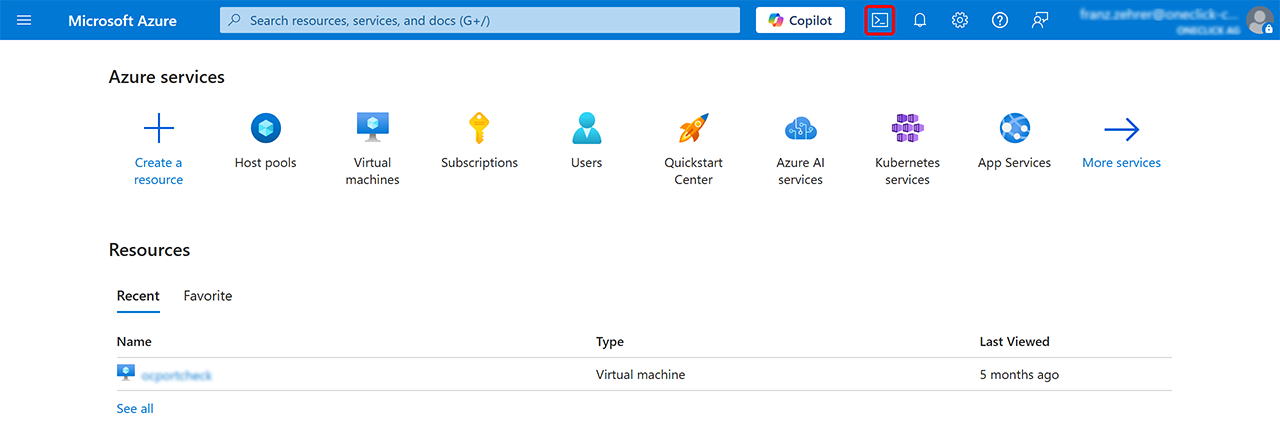Open the notifications bell
This screenshot has height=434, width=1280.
pos(920,20)
